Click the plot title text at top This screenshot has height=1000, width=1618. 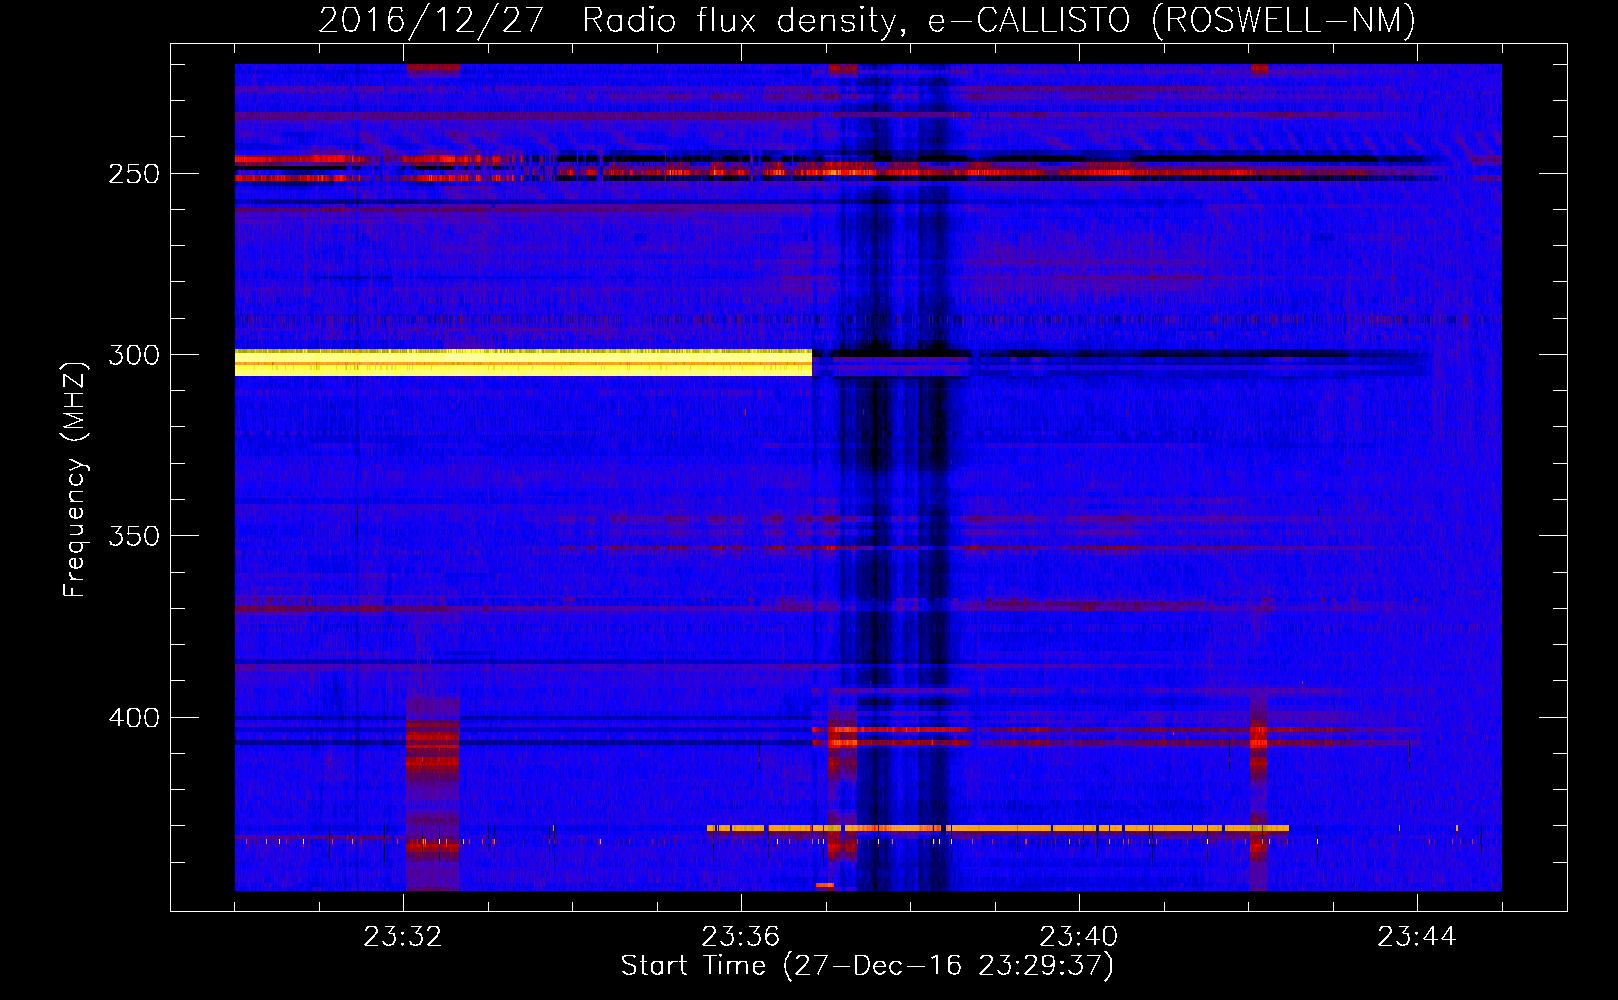(x=867, y=20)
